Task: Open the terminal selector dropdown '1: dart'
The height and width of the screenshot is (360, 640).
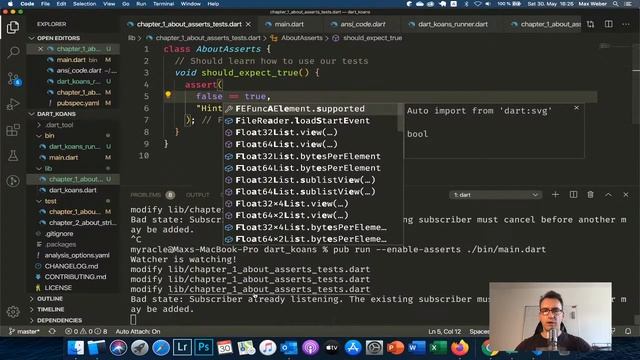Action: [496, 195]
